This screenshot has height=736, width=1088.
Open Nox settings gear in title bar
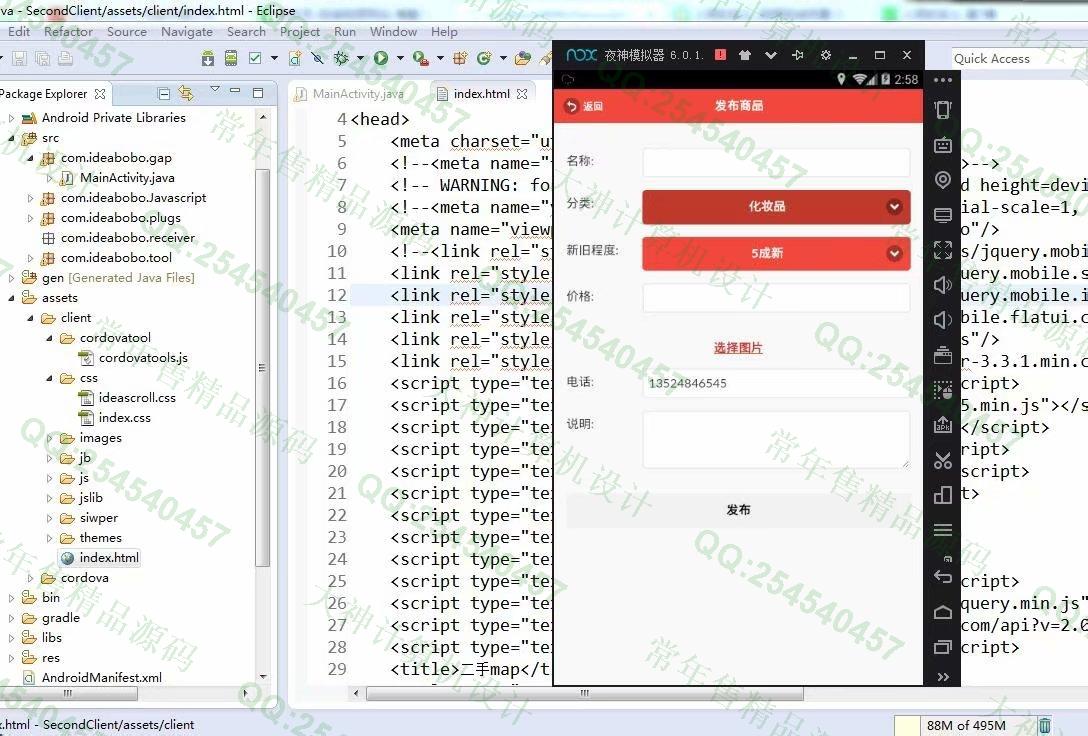826,55
